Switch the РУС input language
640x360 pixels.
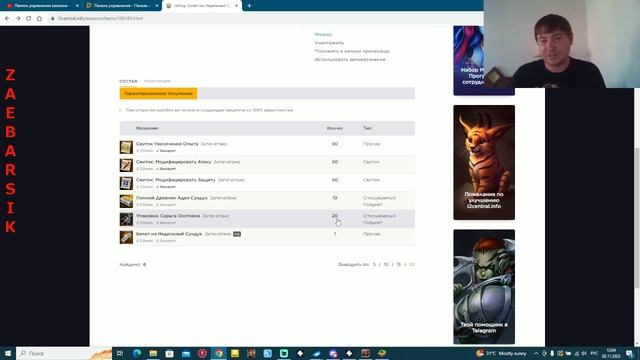pos(594,353)
